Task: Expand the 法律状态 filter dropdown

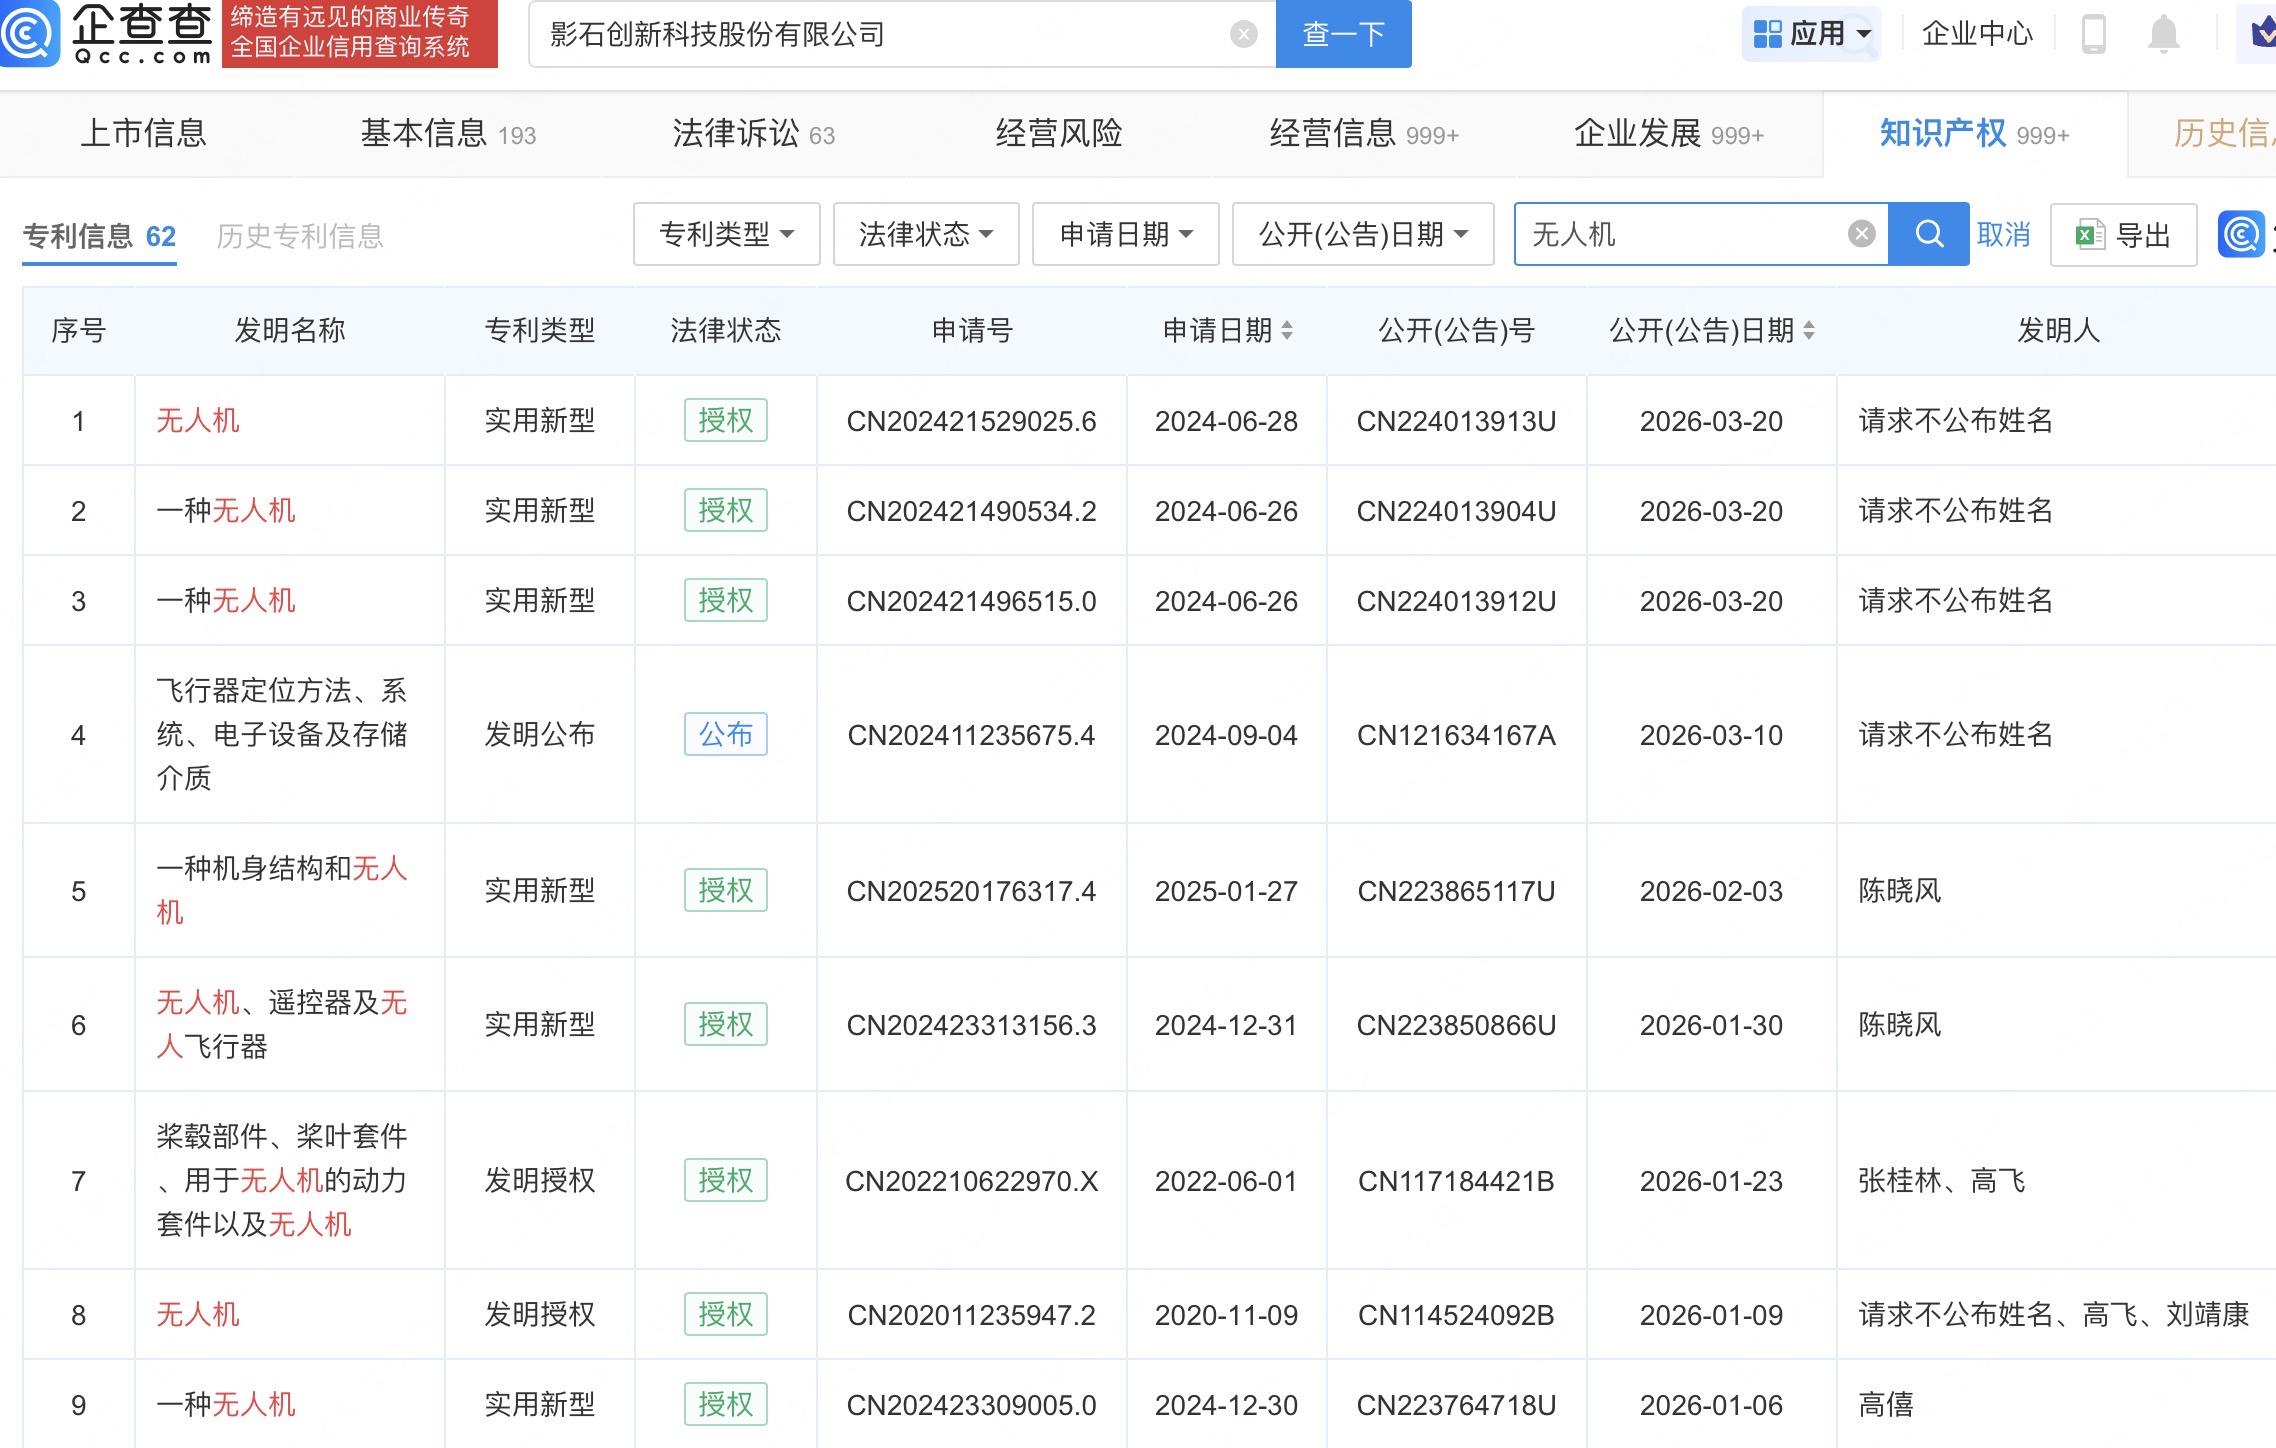Action: coord(925,235)
